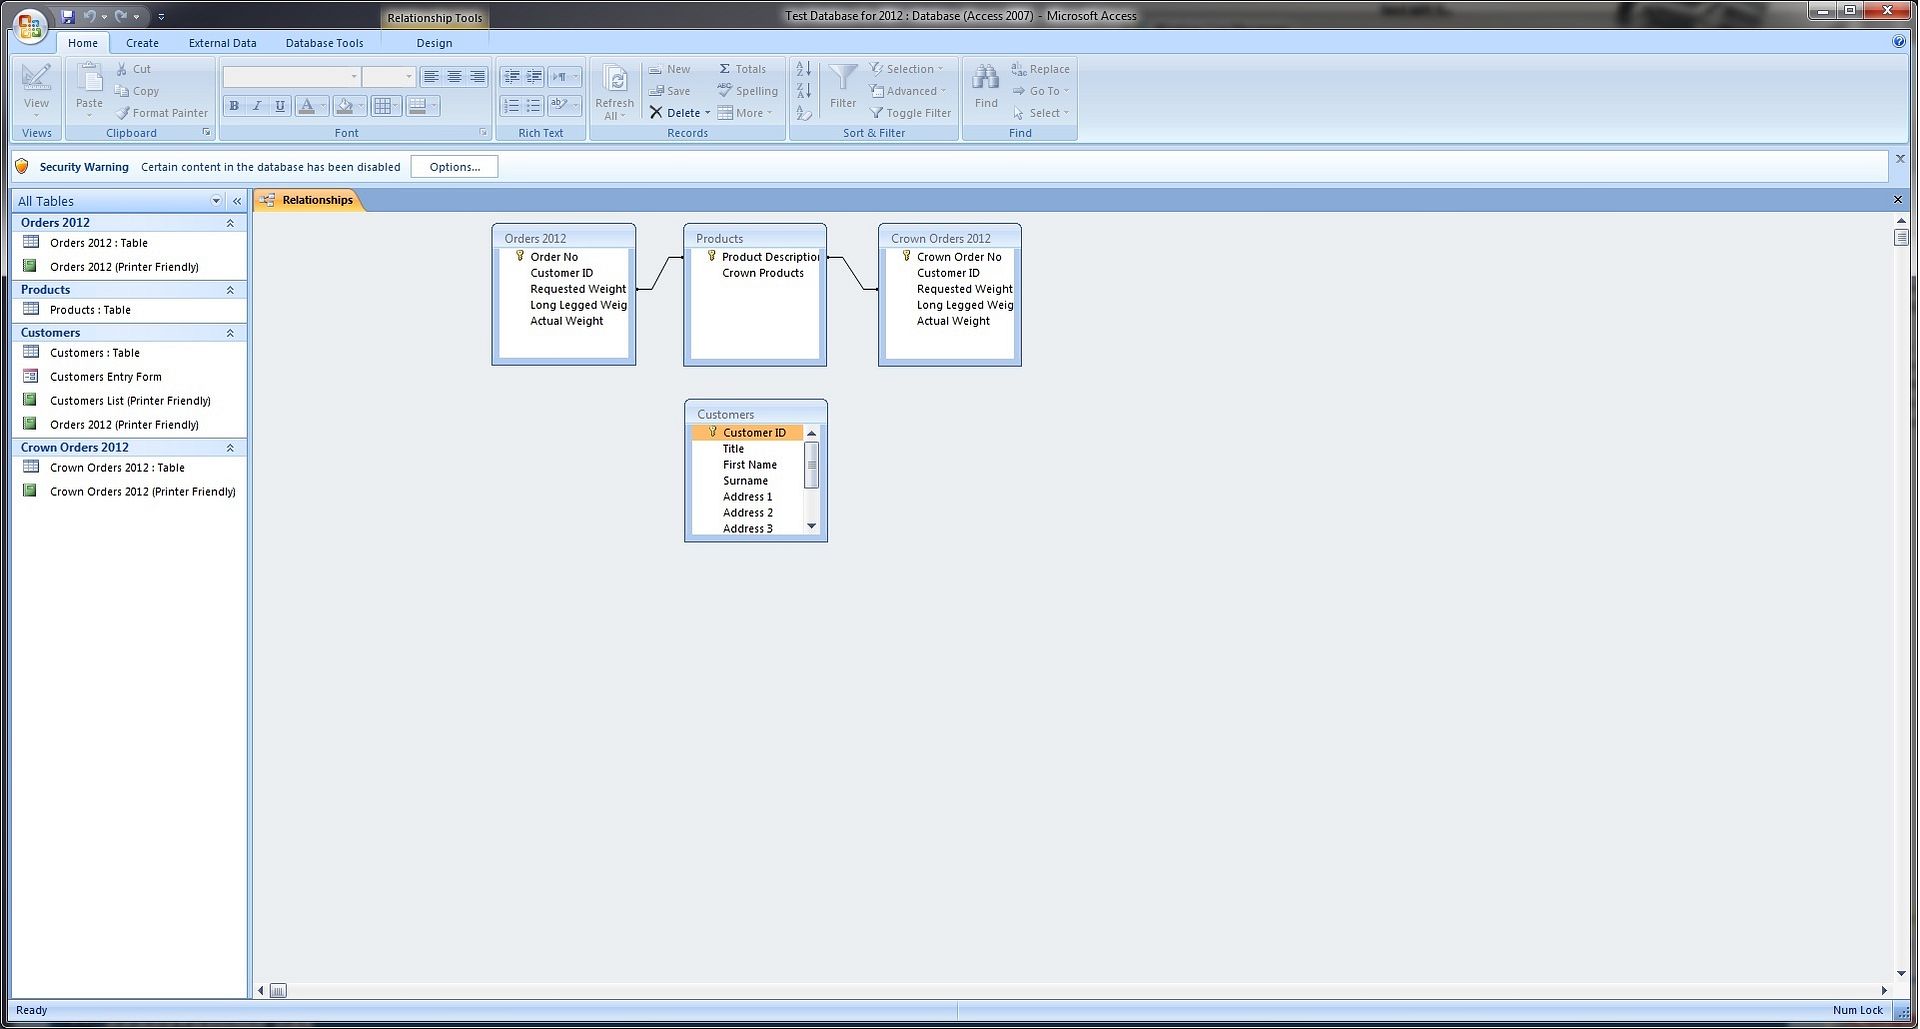Open the External Data ribbon tab

coord(222,43)
